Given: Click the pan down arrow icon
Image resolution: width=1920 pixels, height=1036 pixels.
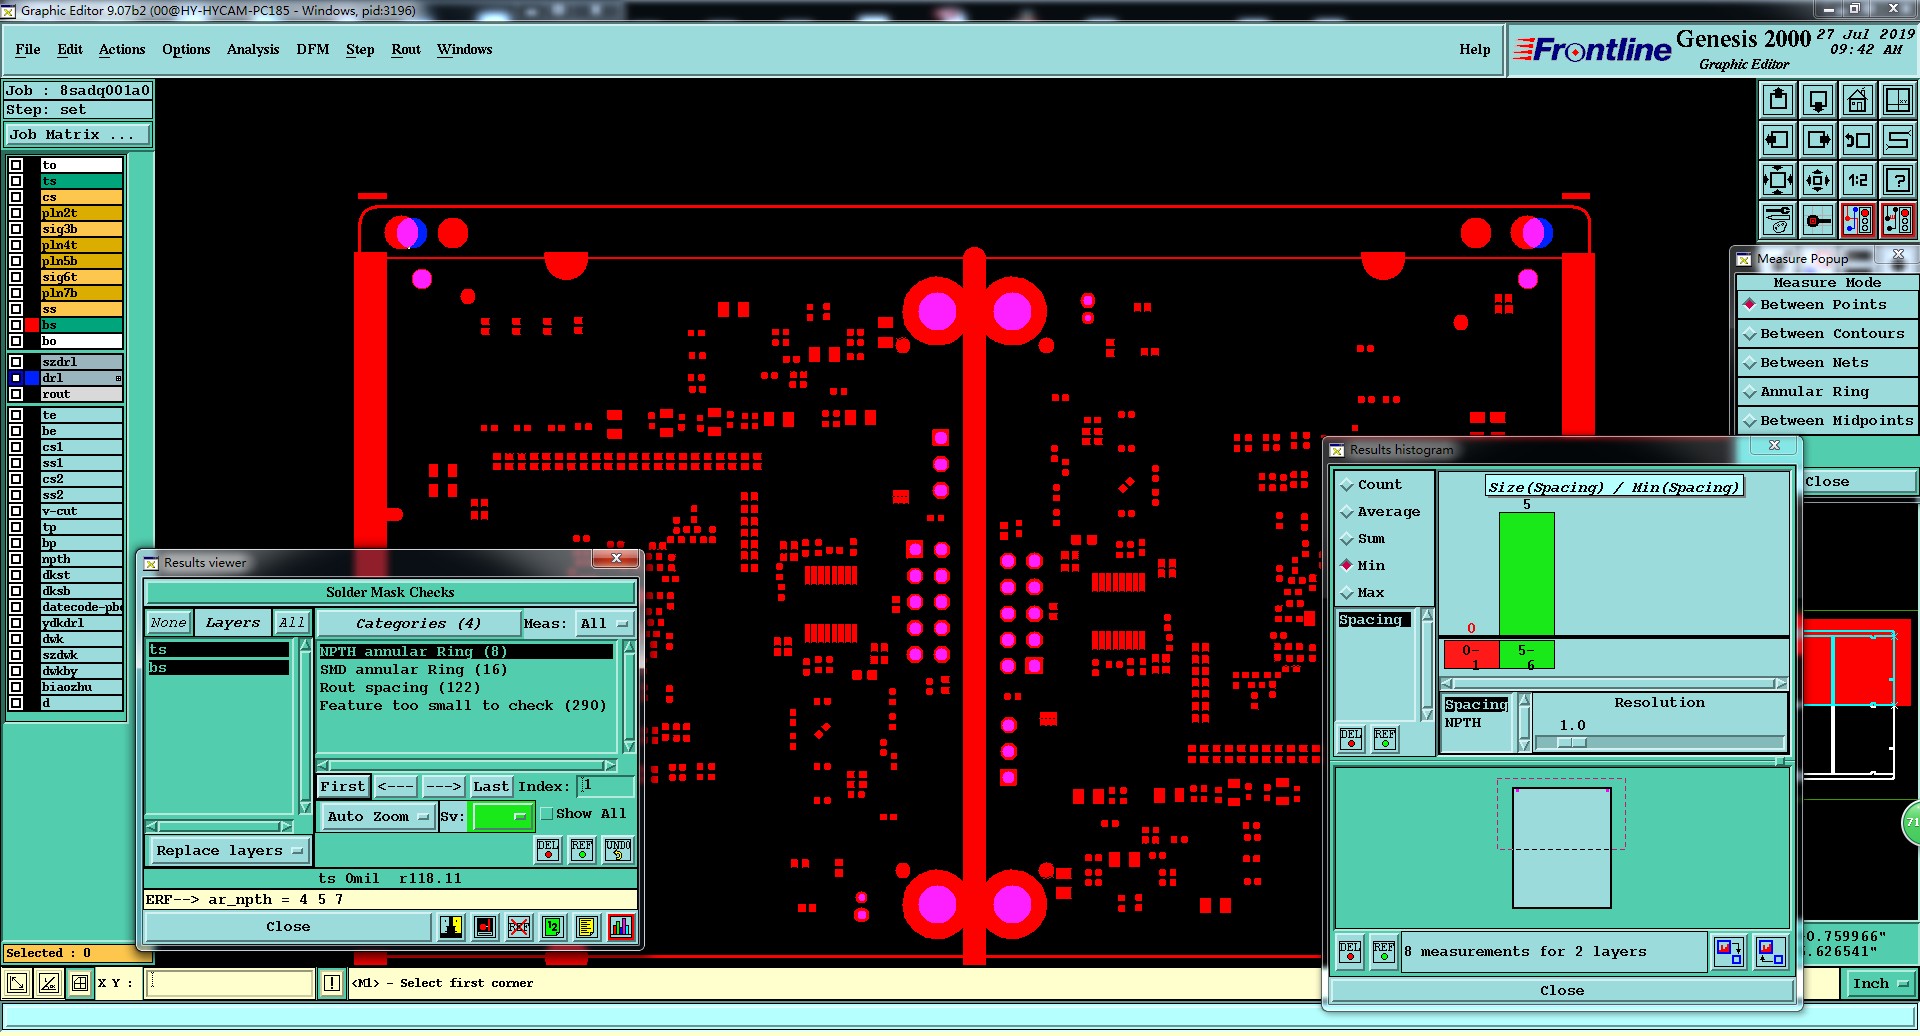Looking at the screenshot, I should (x=1818, y=100).
